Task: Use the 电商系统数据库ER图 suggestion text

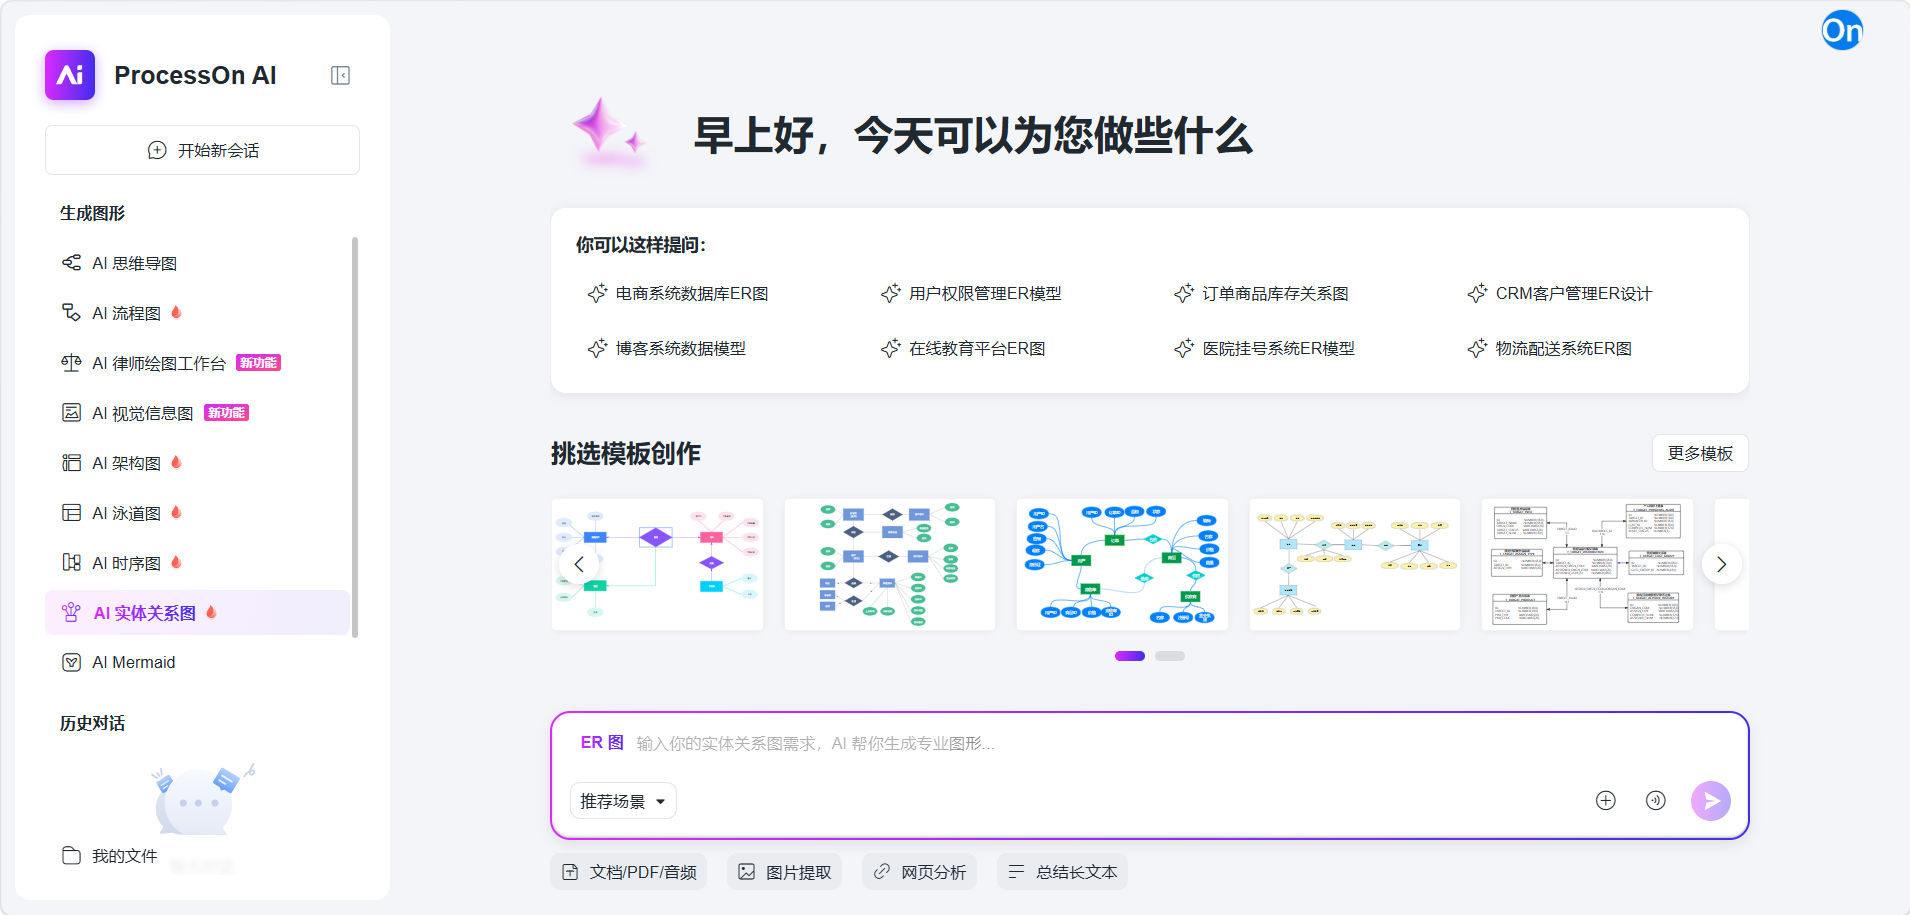Action: coord(692,293)
